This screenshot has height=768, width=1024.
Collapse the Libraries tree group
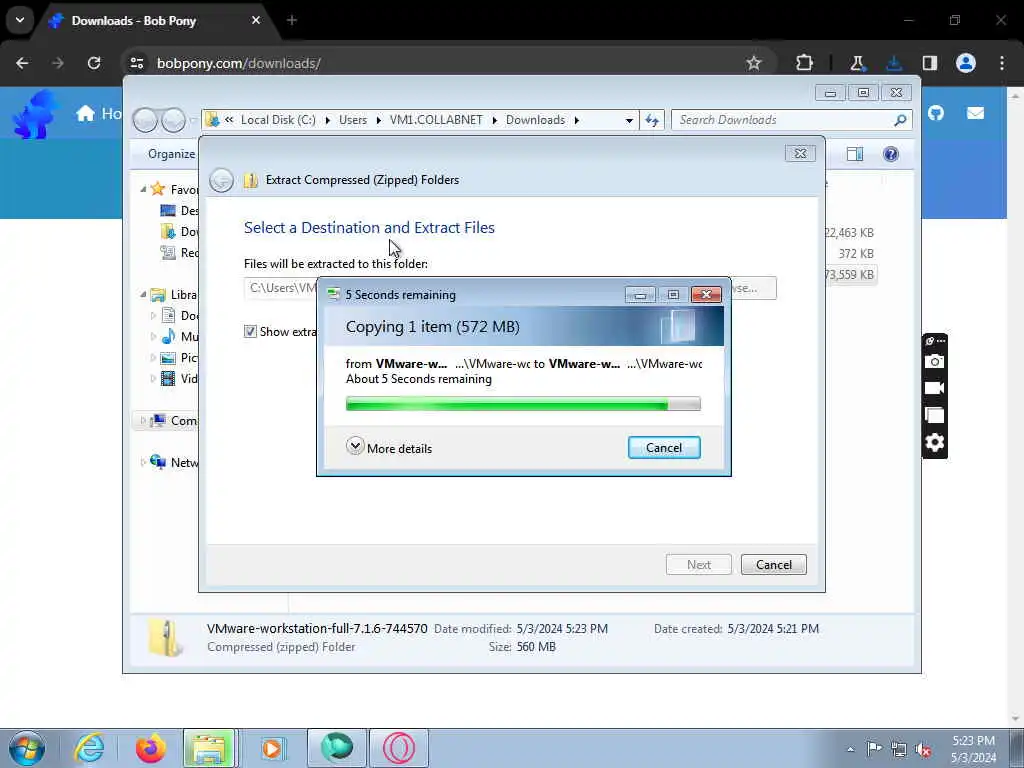coord(143,295)
